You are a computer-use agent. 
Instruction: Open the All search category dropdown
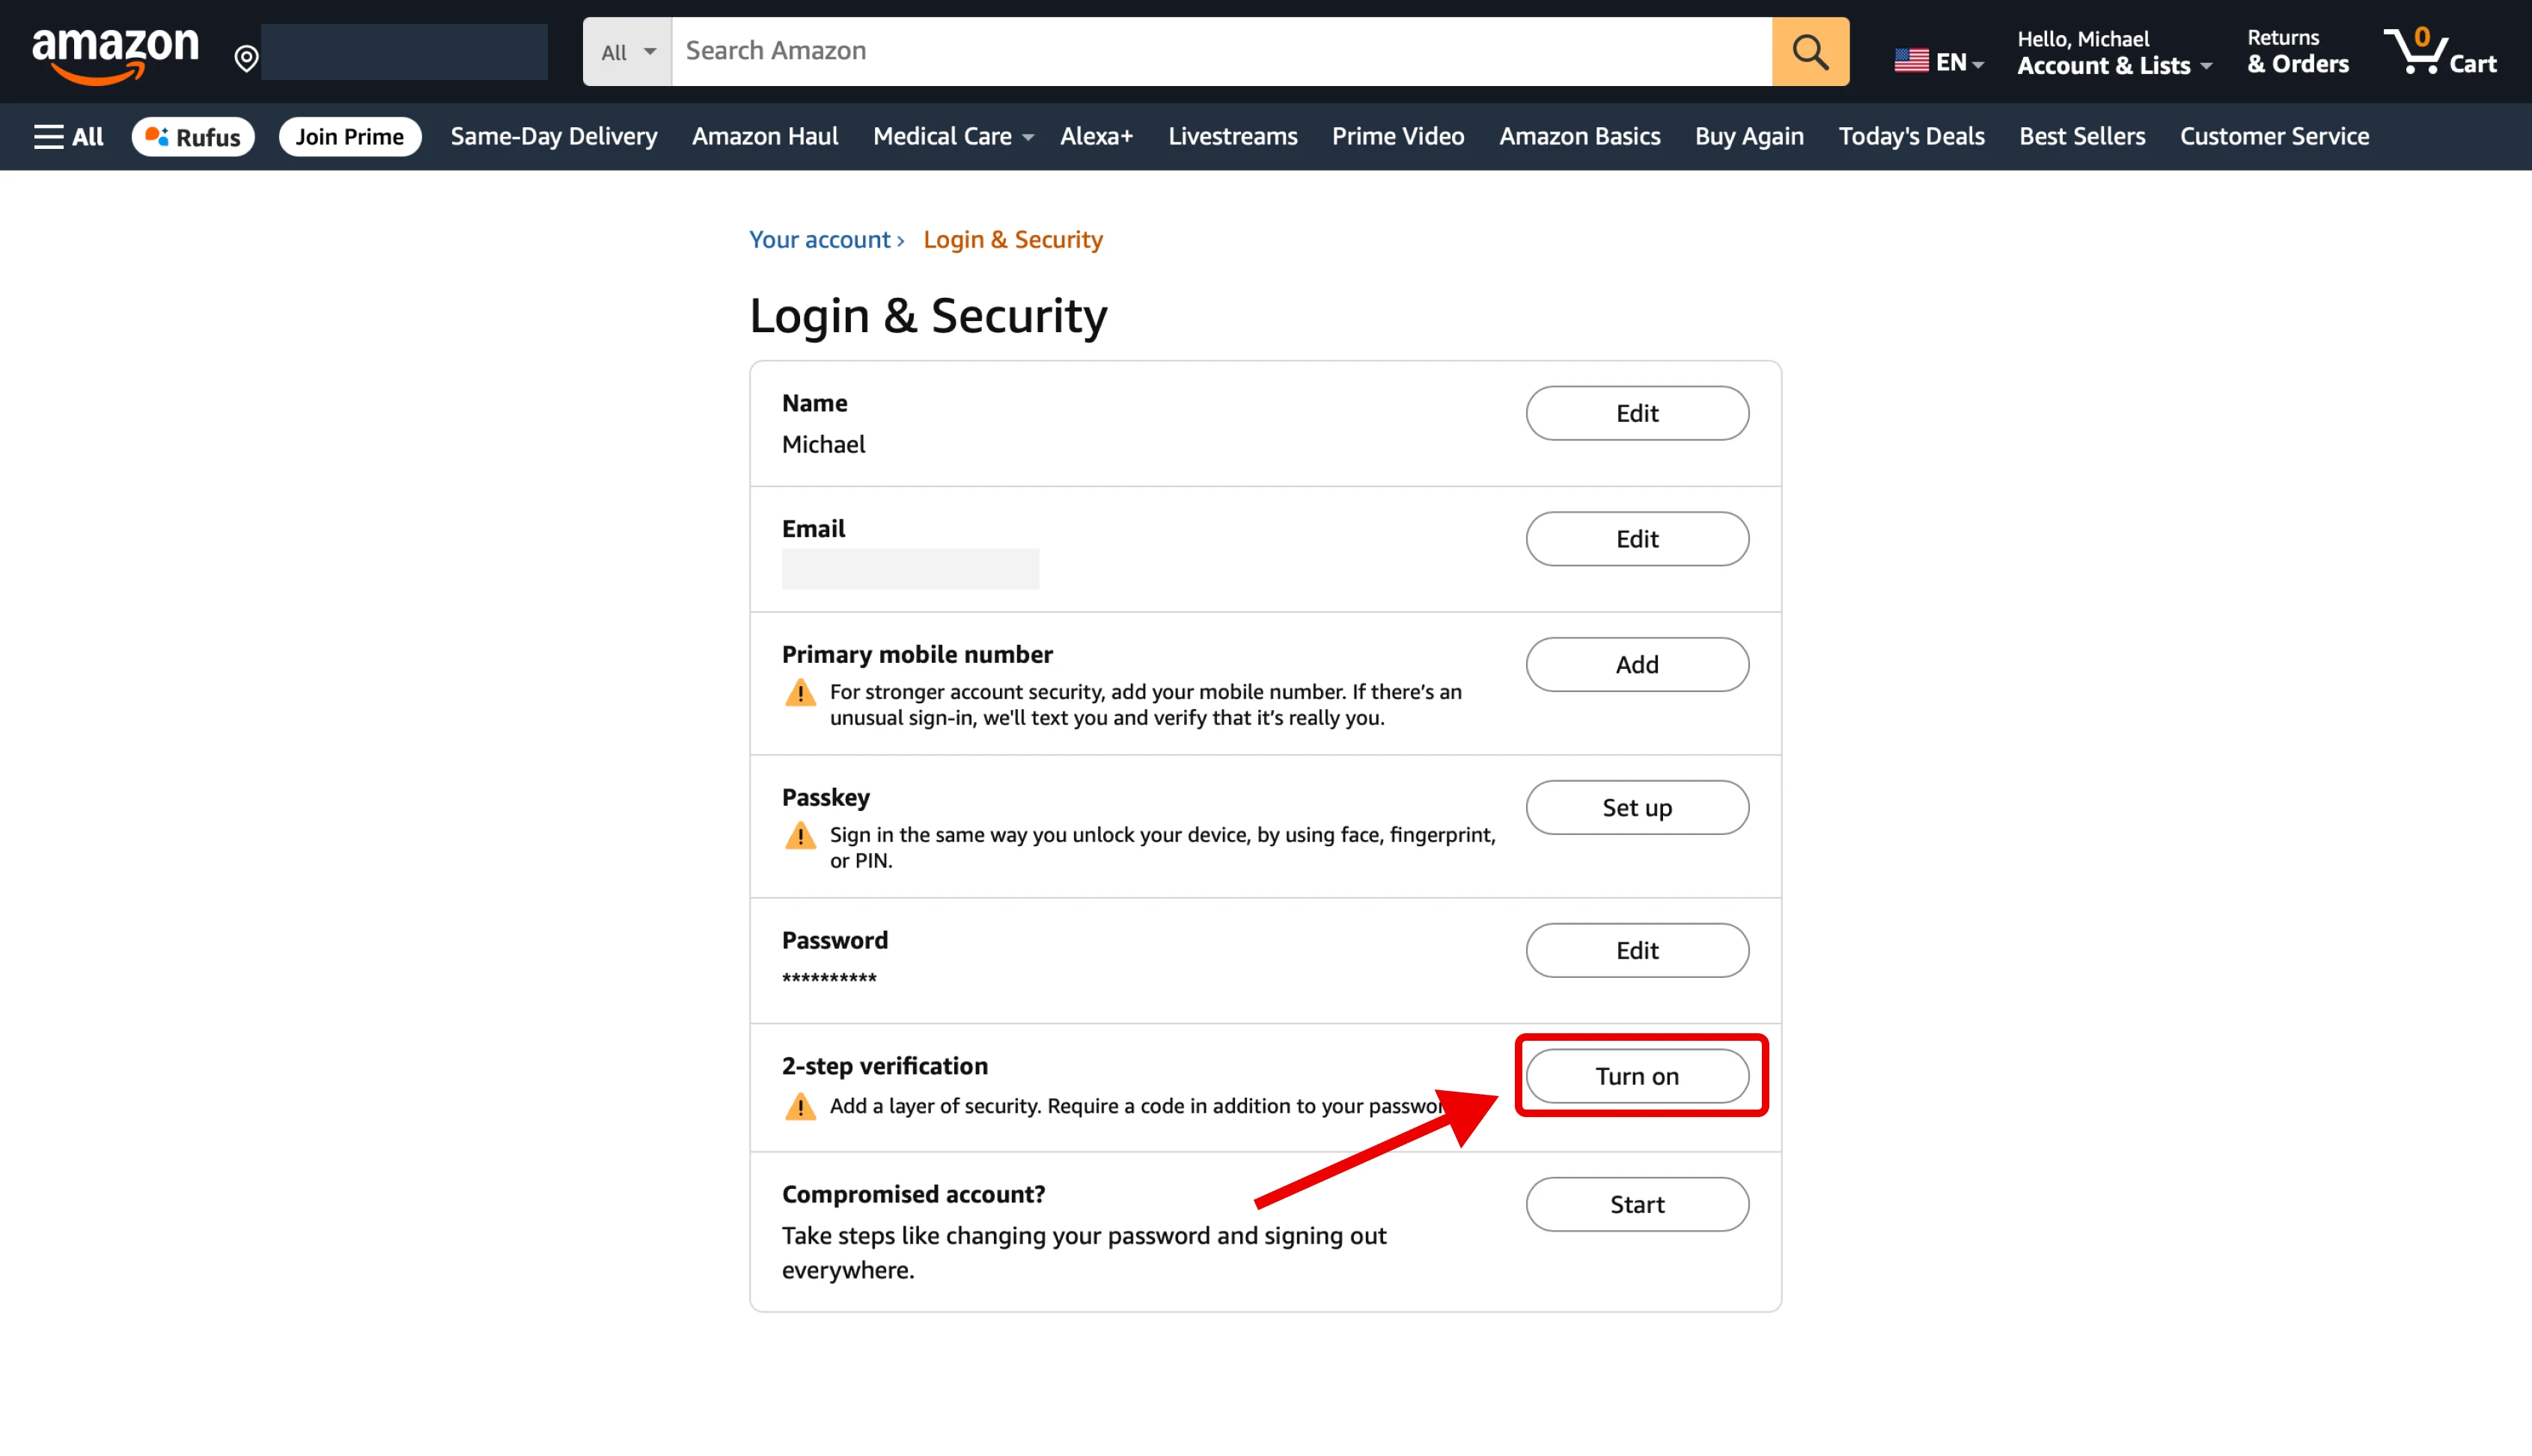(627, 52)
